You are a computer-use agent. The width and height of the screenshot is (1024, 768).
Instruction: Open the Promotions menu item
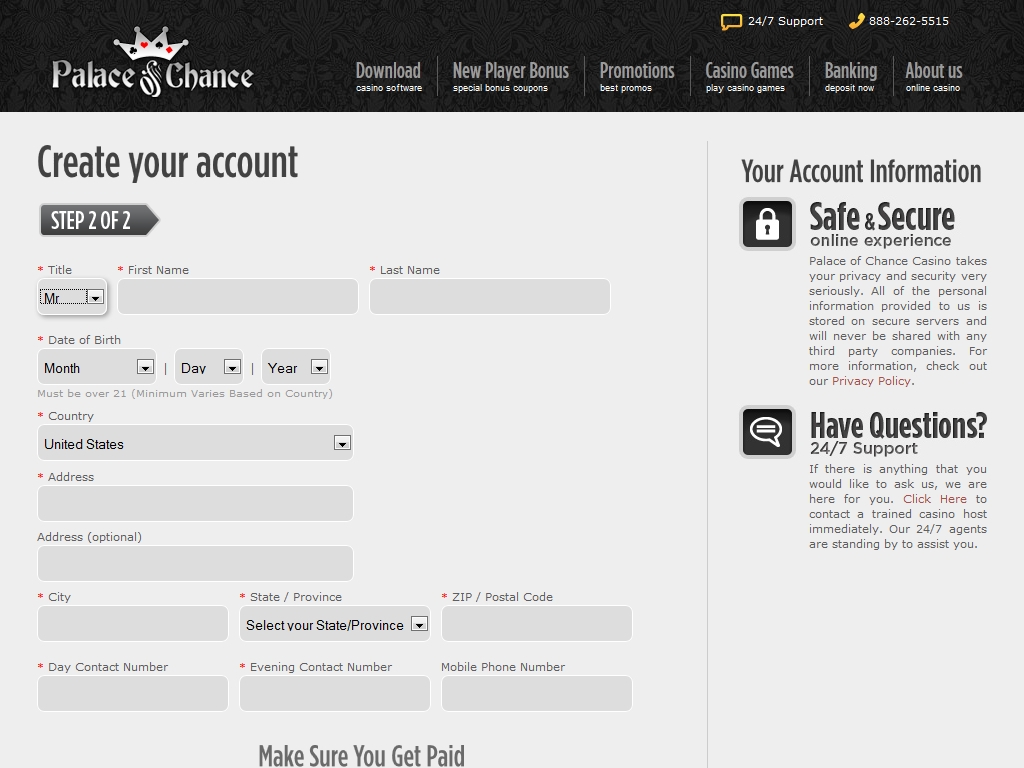point(636,76)
